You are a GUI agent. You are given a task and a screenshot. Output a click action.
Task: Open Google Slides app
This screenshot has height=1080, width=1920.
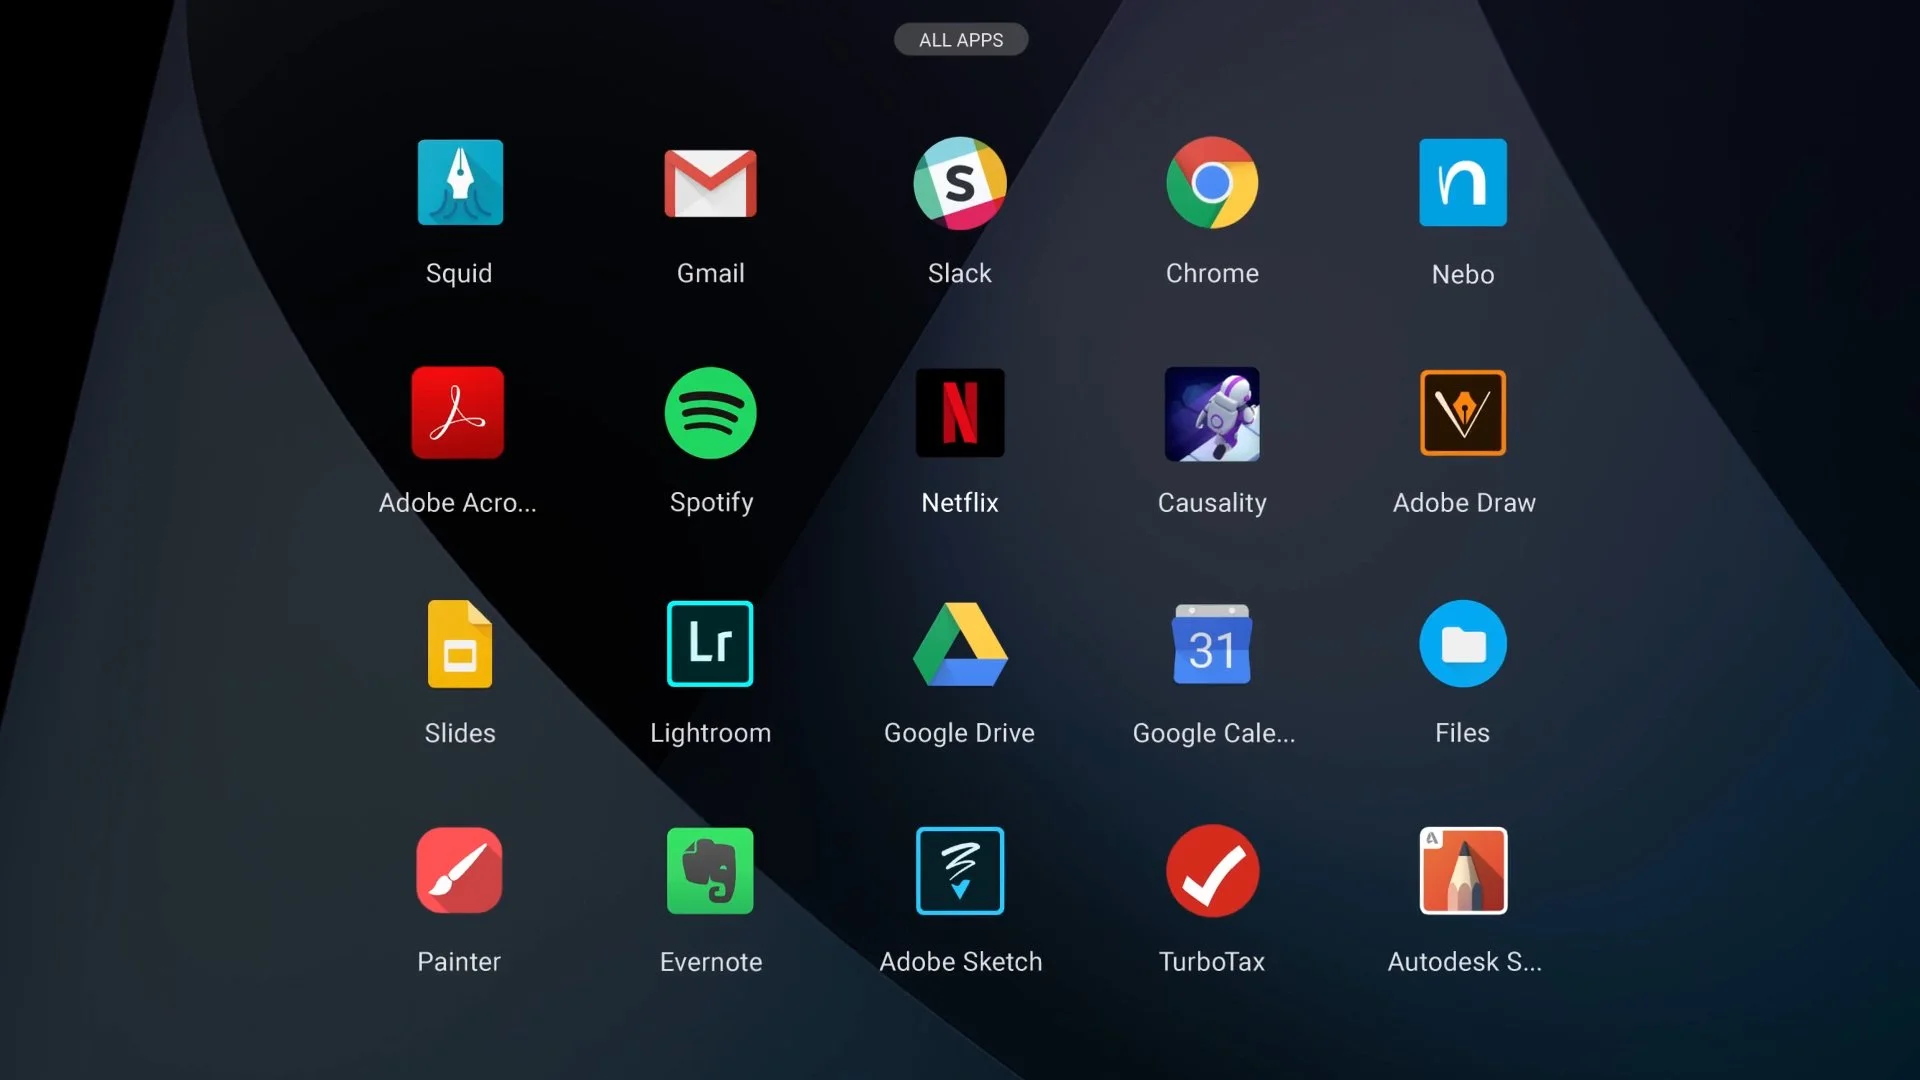click(x=460, y=644)
